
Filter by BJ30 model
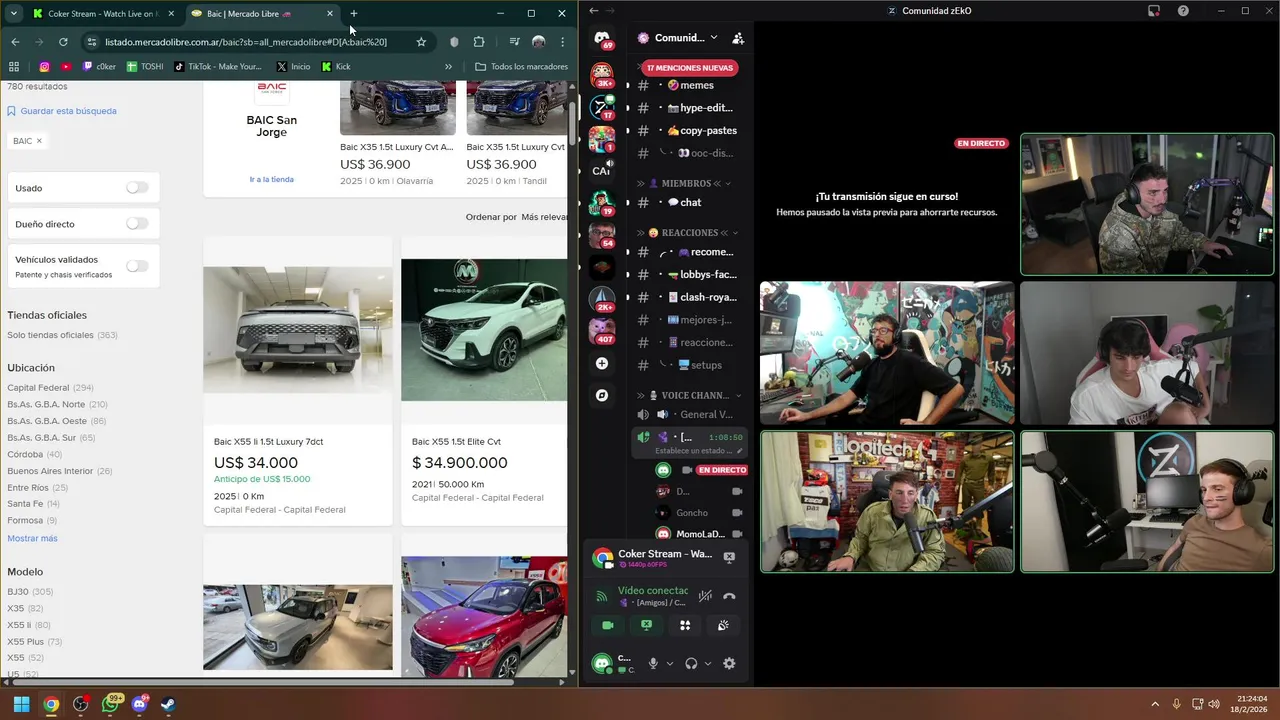(18, 592)
